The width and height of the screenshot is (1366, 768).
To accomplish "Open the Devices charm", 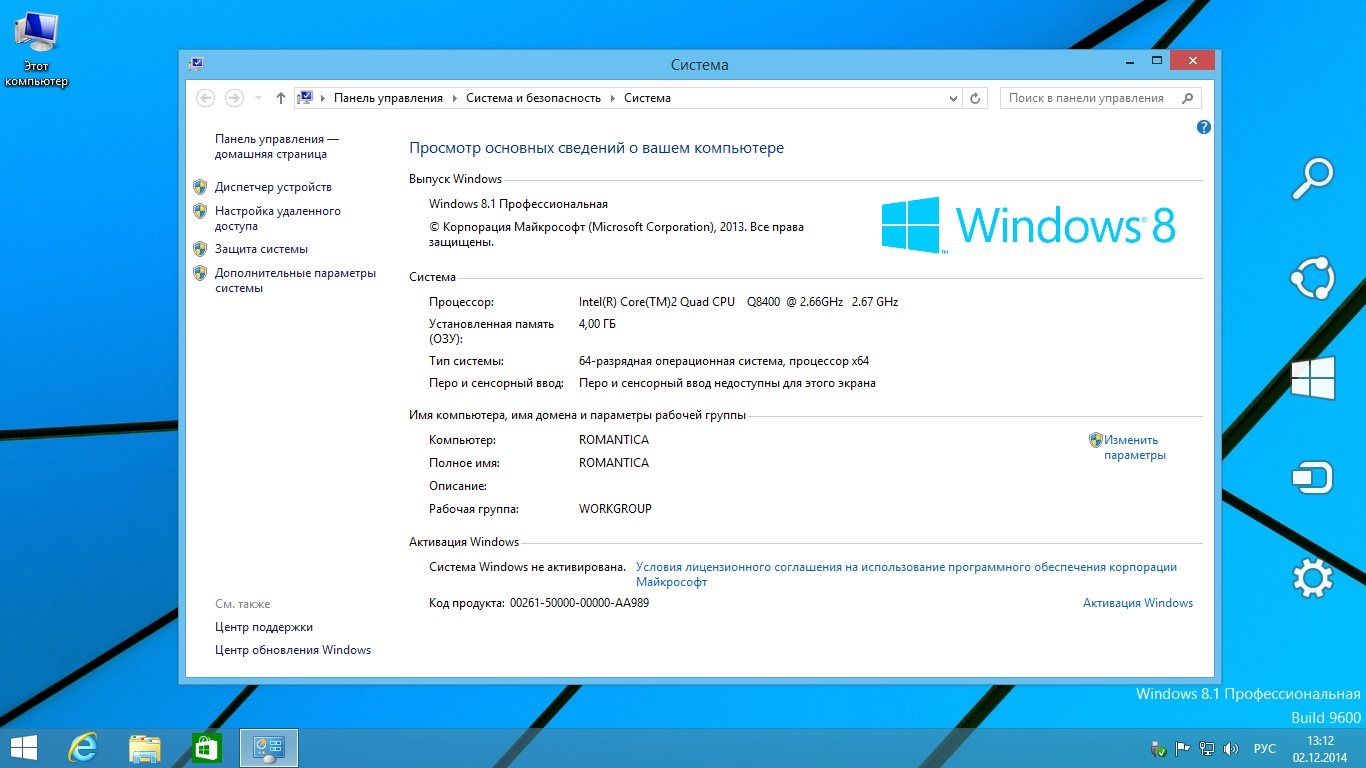I will click(x=1312, y=478).
